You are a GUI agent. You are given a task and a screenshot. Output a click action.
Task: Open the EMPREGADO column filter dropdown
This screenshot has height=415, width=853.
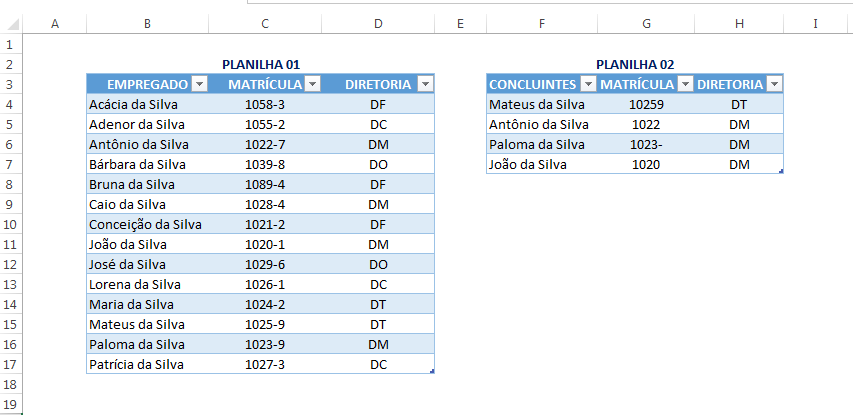point(200,84)
